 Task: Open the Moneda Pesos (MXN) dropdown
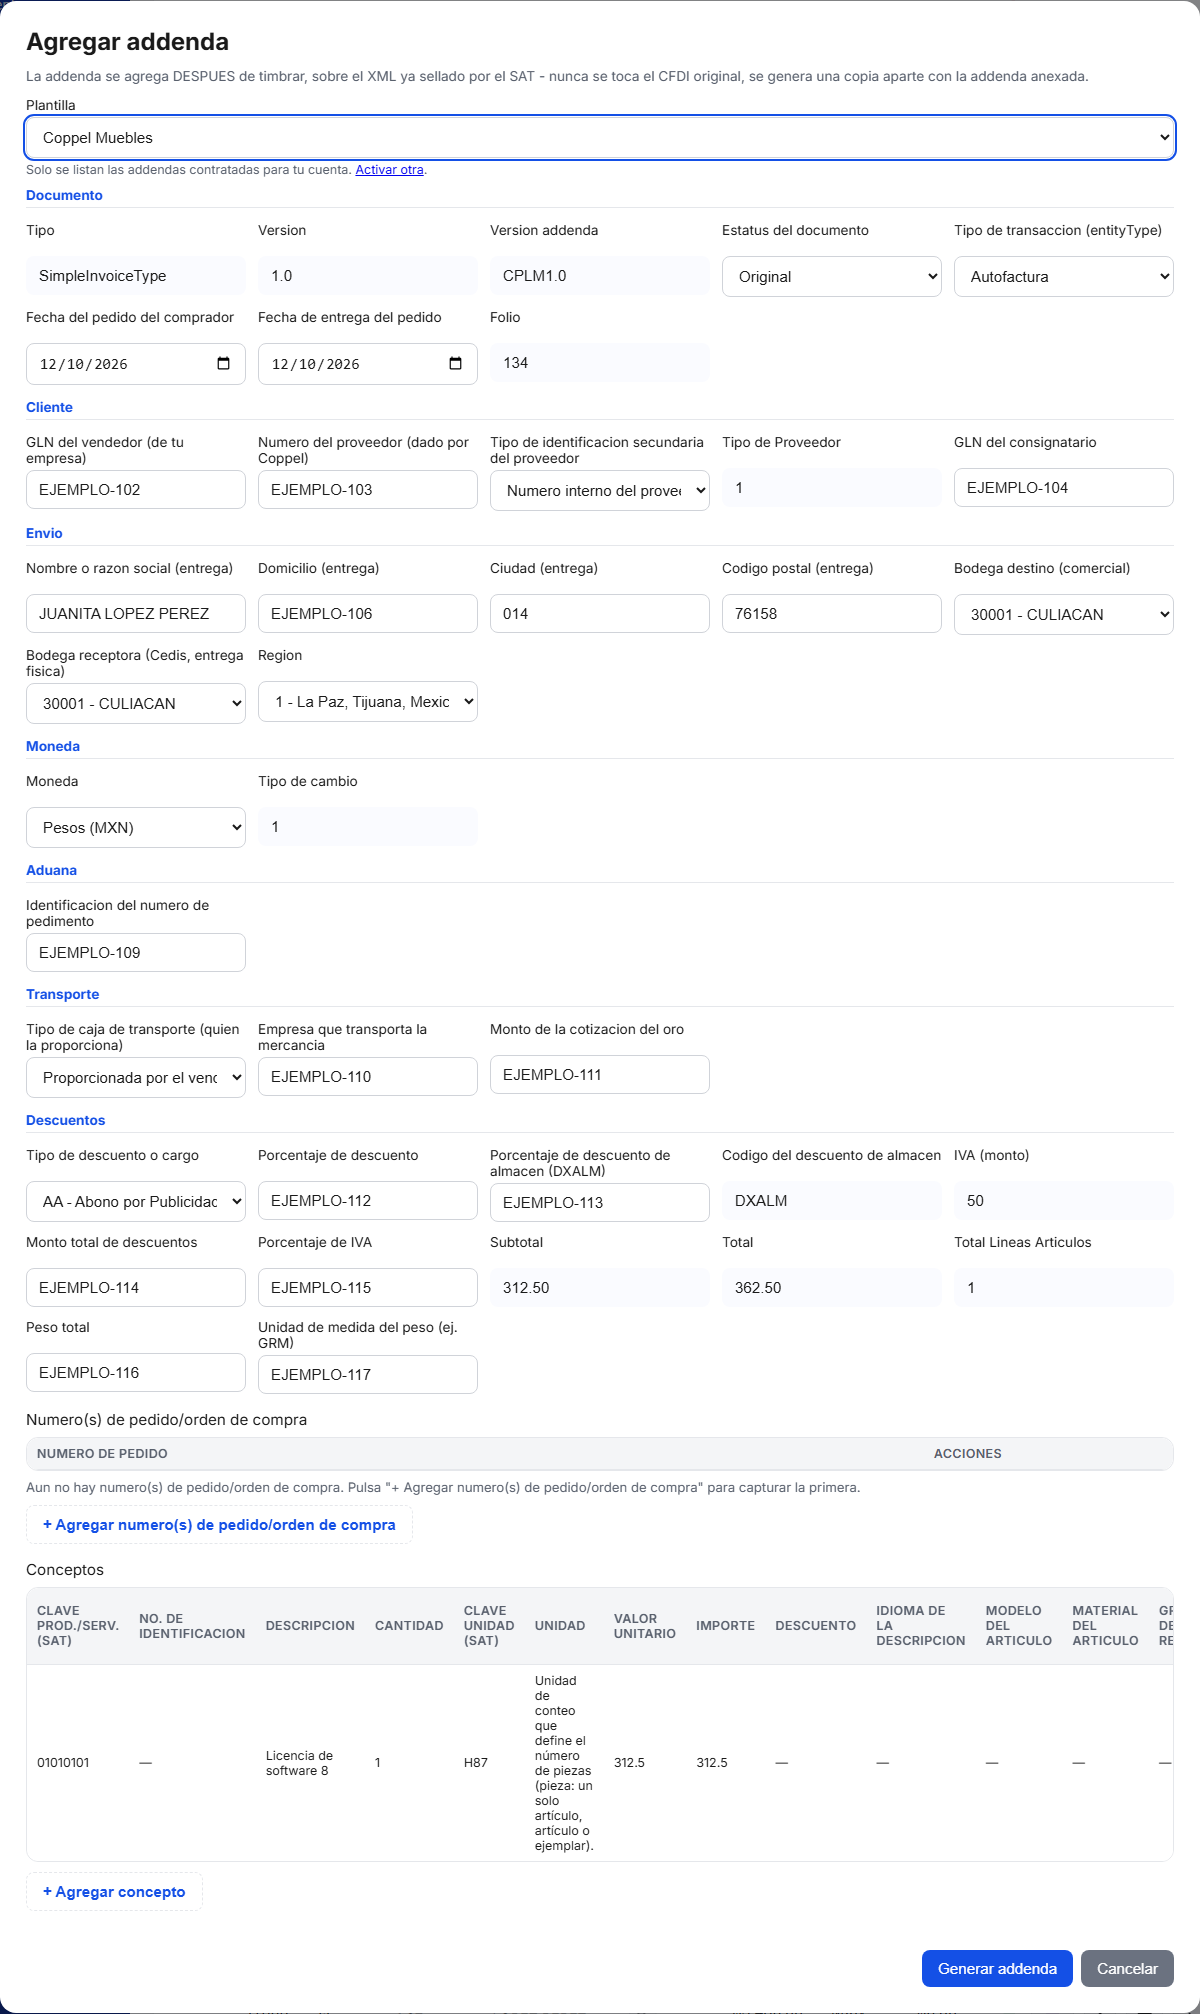coord(136,828)
